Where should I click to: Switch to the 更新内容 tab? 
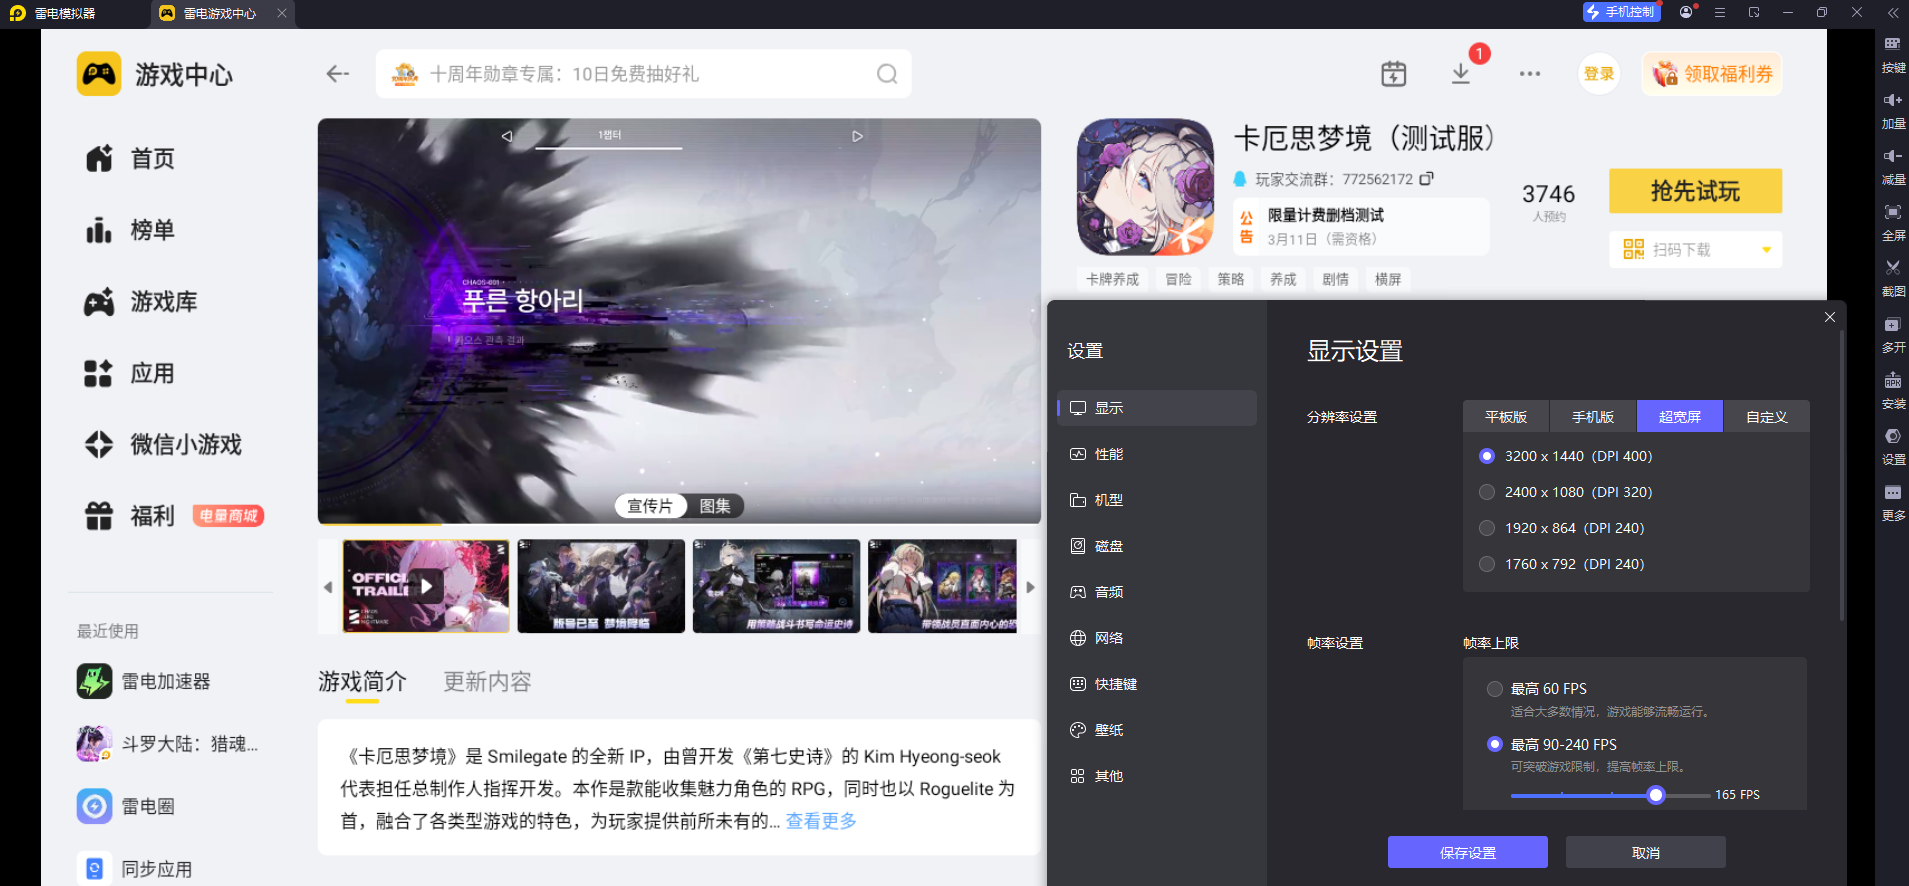(x=487, y=682)
